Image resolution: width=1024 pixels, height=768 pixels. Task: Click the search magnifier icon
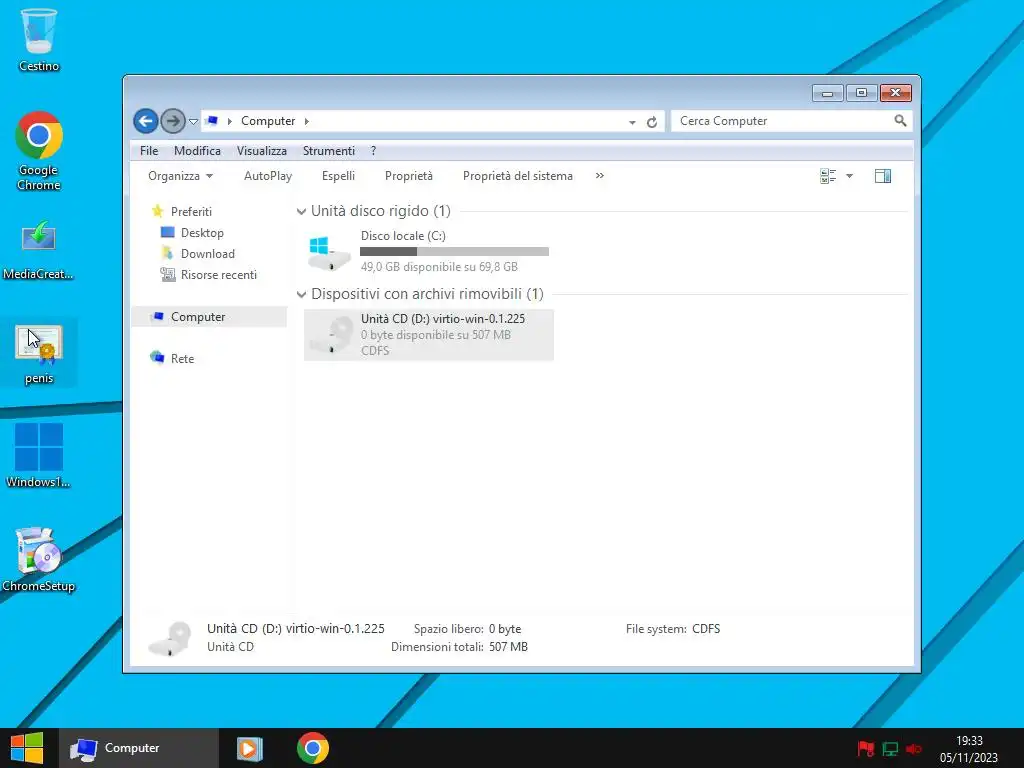pyautogui.click(x=901, y=121)
